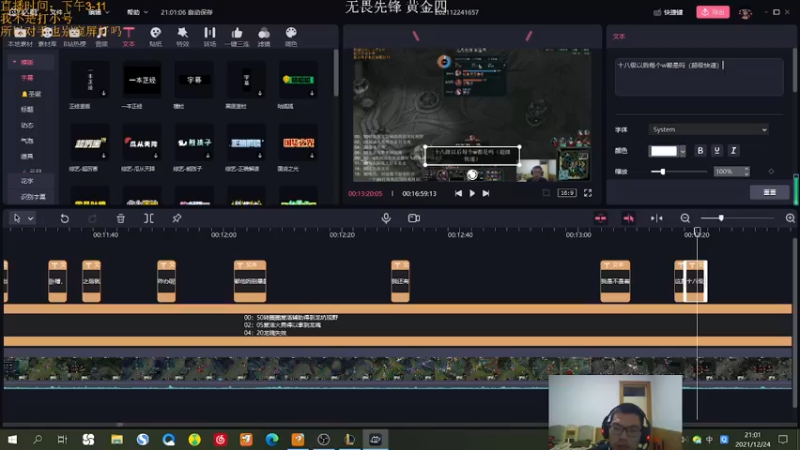Enter fullscreen preview mode
This screenshot has width=800, height=450.
pyautogui.click(x=588, y=193)
